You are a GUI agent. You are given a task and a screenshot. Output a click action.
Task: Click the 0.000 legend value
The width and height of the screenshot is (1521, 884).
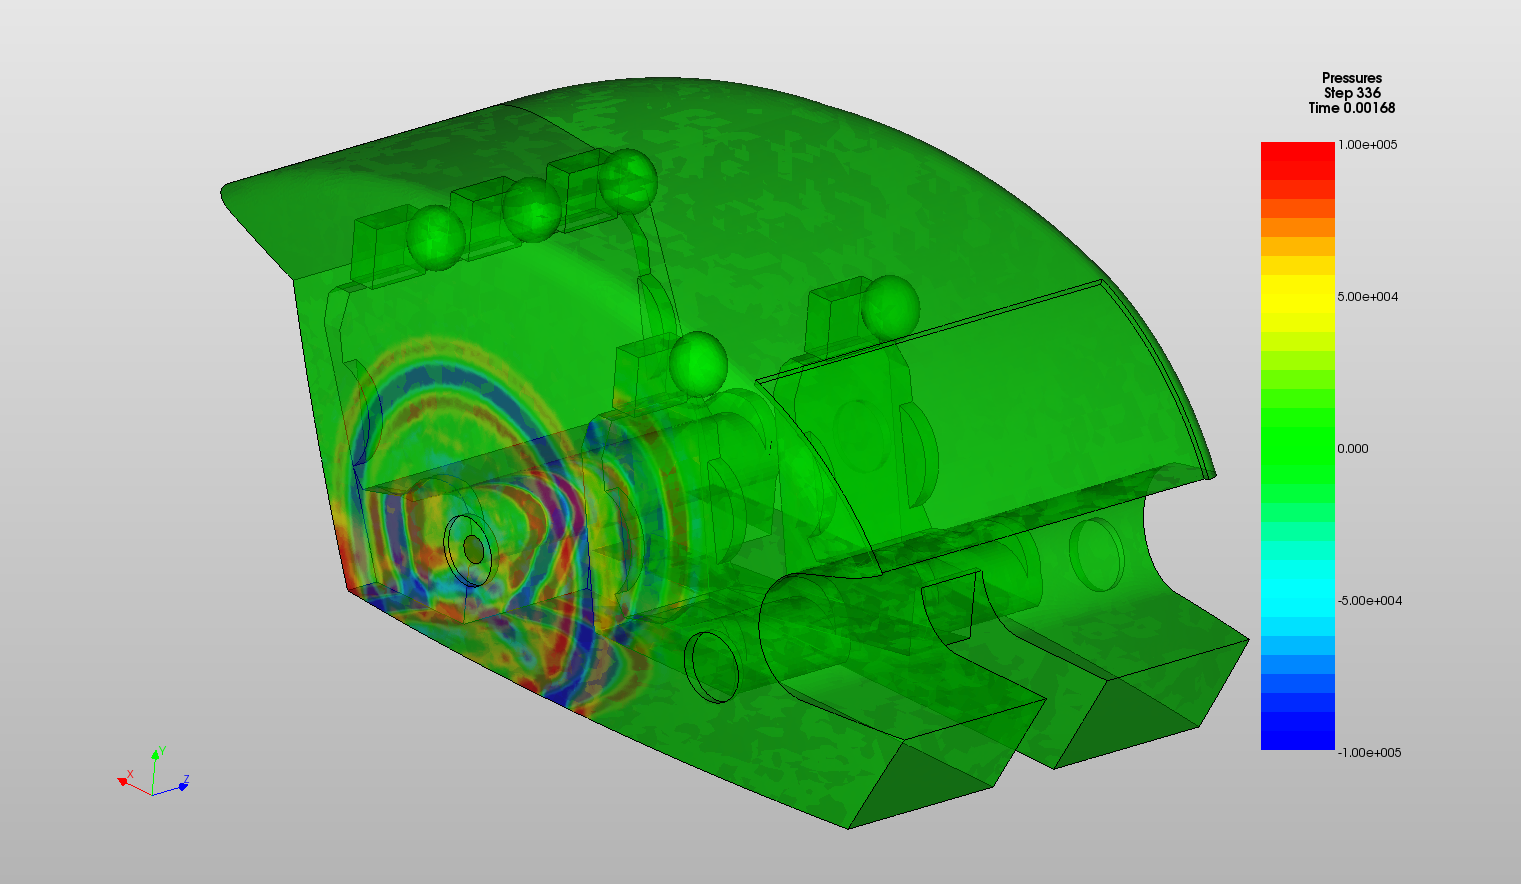coord(1352,449)
